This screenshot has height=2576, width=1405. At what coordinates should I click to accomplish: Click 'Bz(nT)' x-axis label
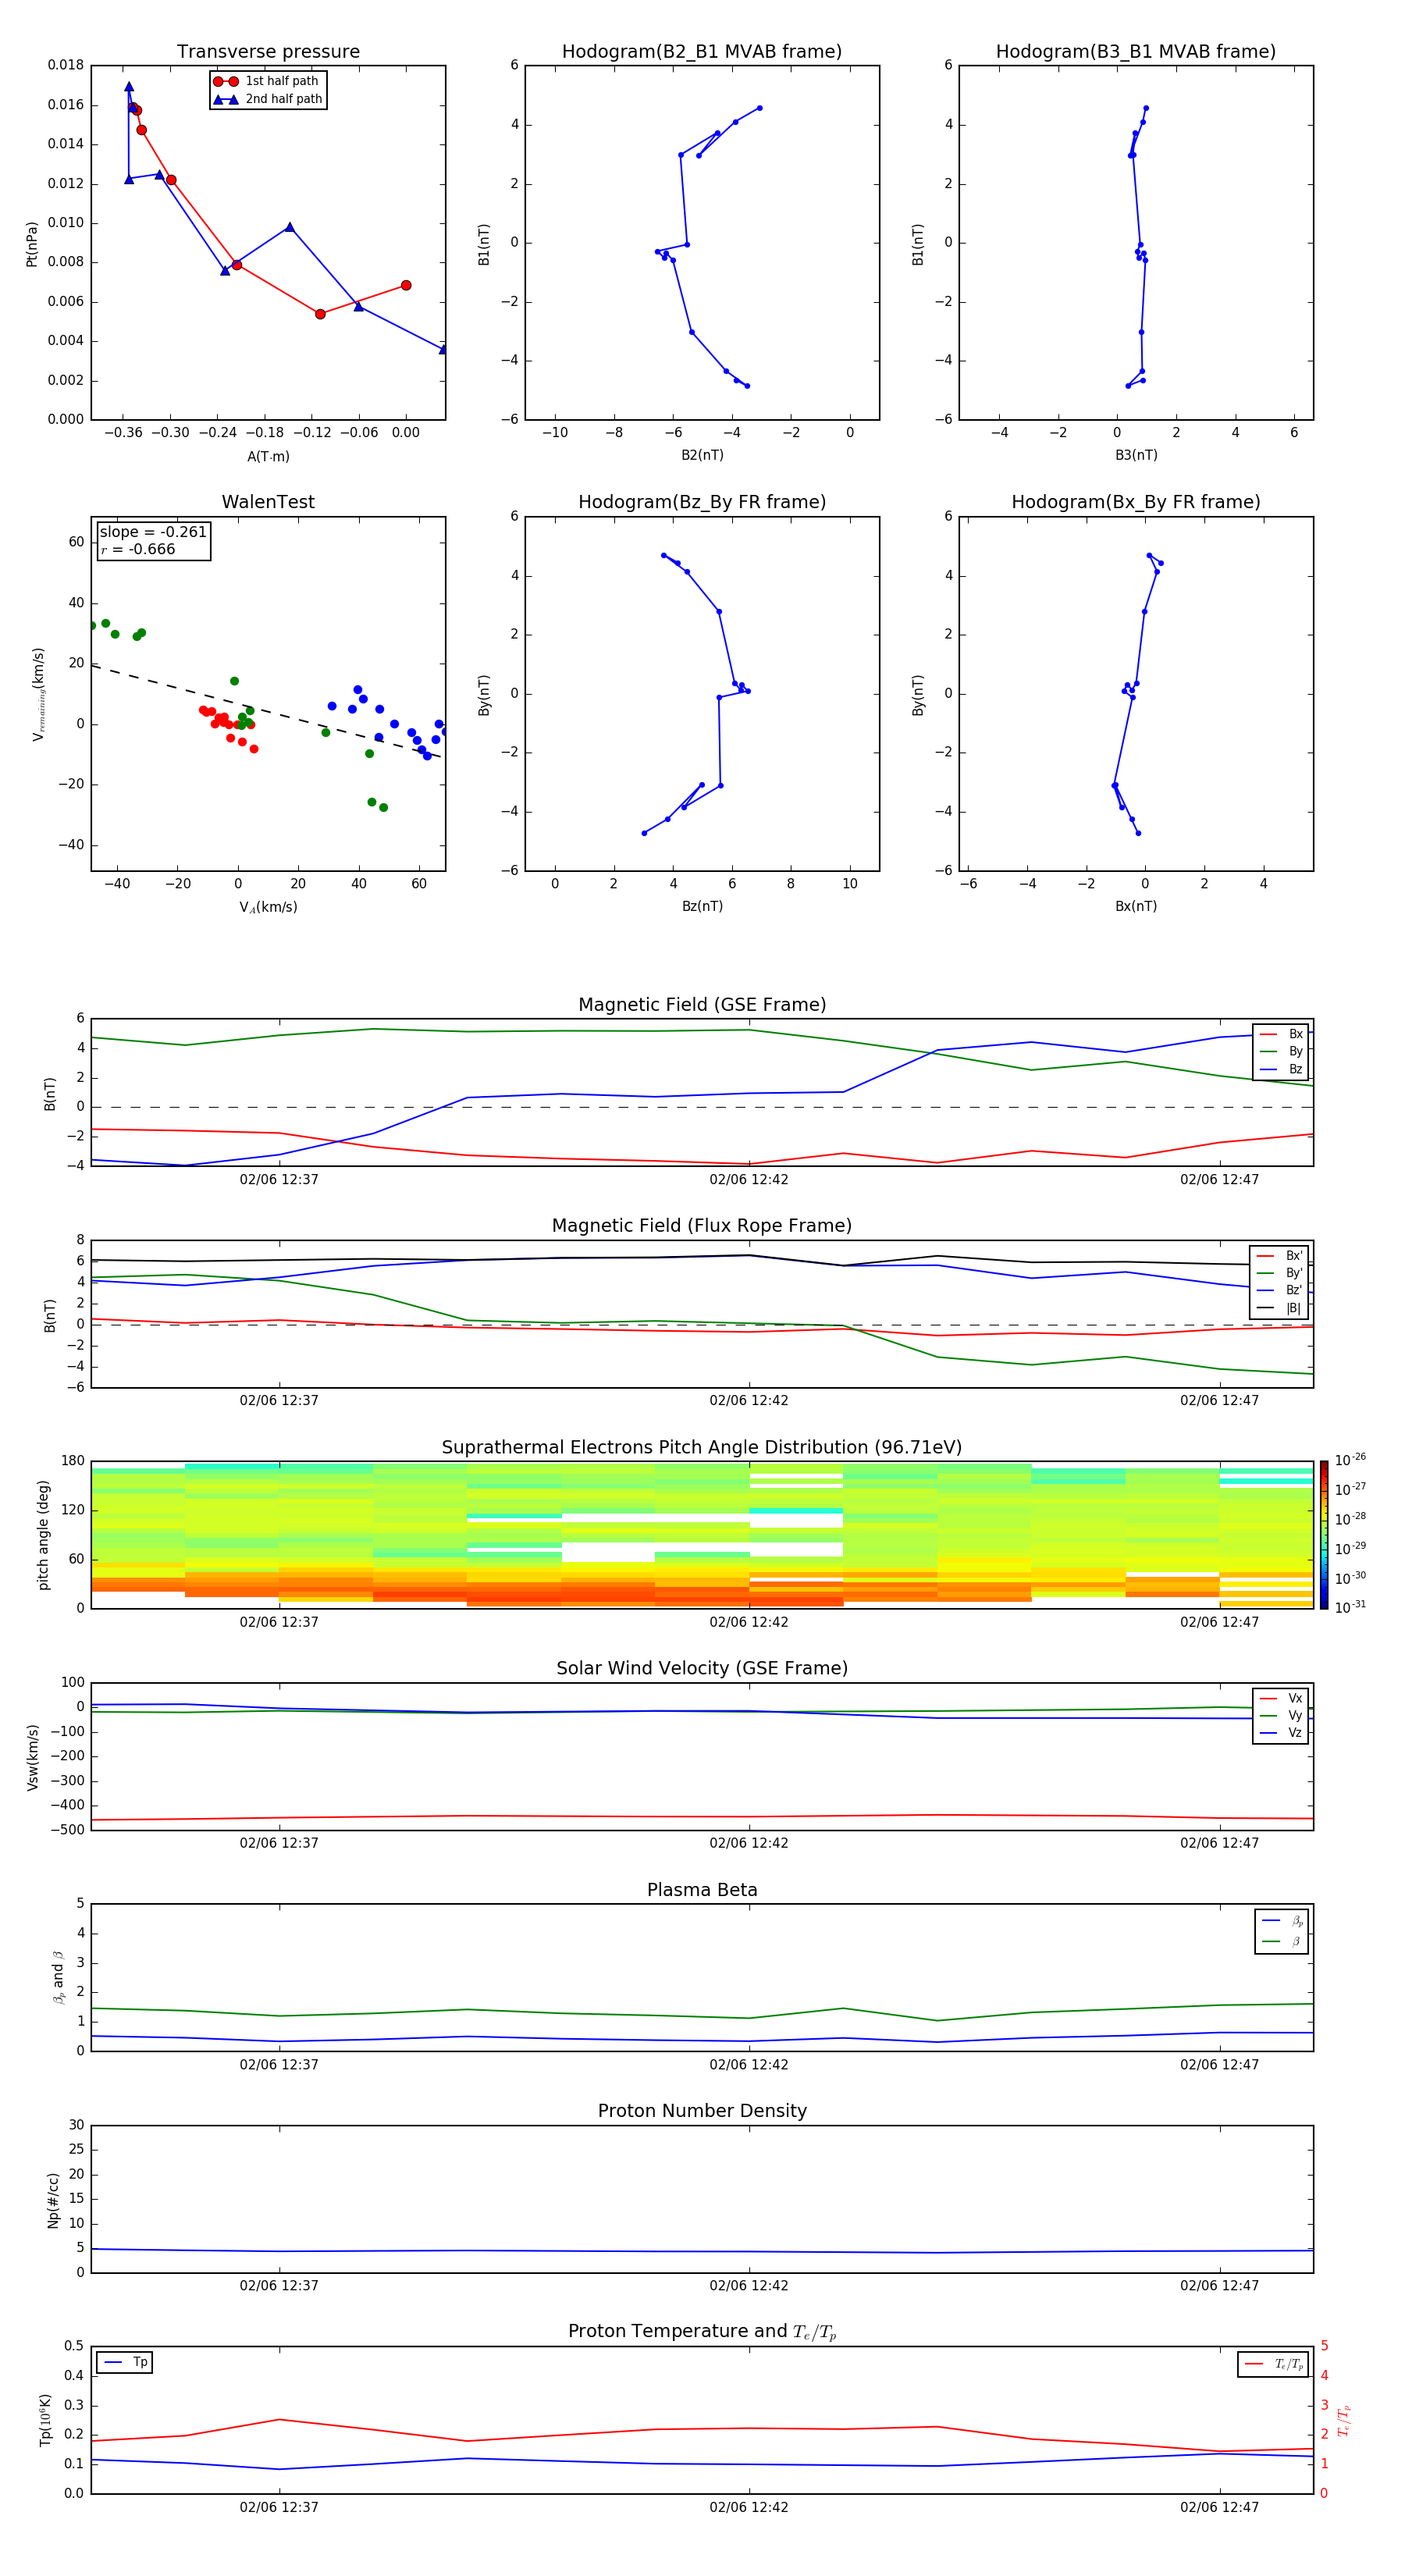tap(702, 907)
